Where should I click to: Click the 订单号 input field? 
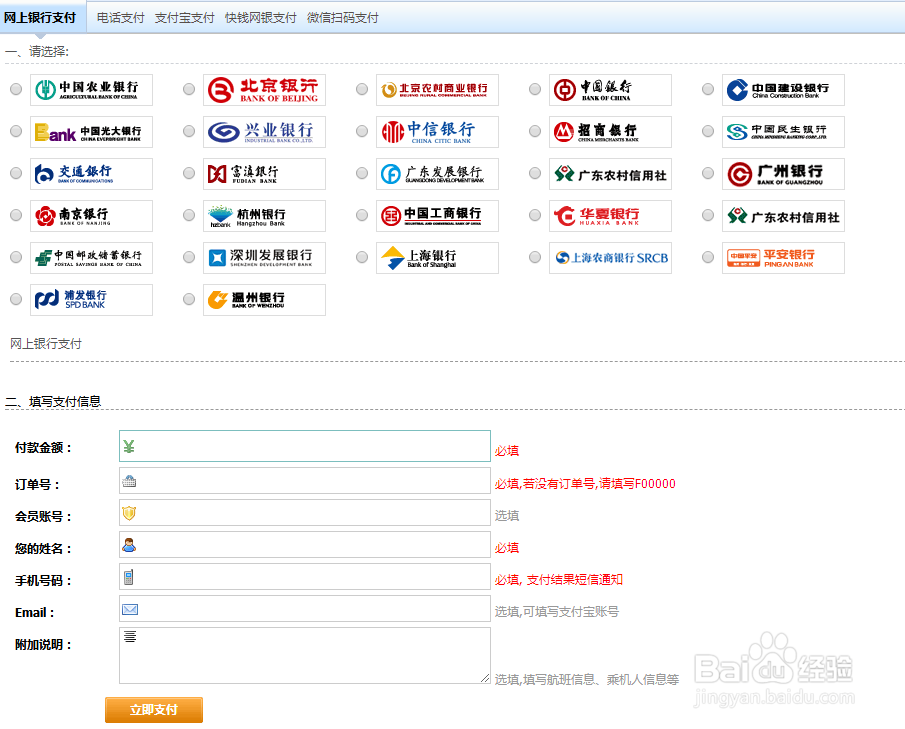point(305,481)
